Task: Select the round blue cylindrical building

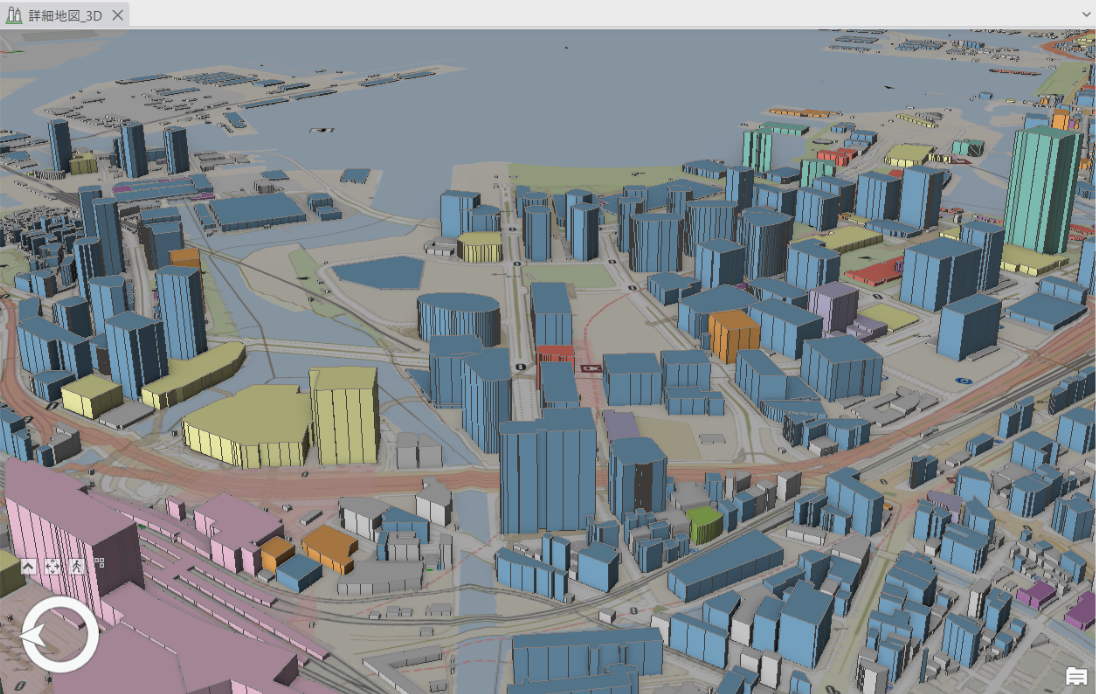Action: pos(459,318)
